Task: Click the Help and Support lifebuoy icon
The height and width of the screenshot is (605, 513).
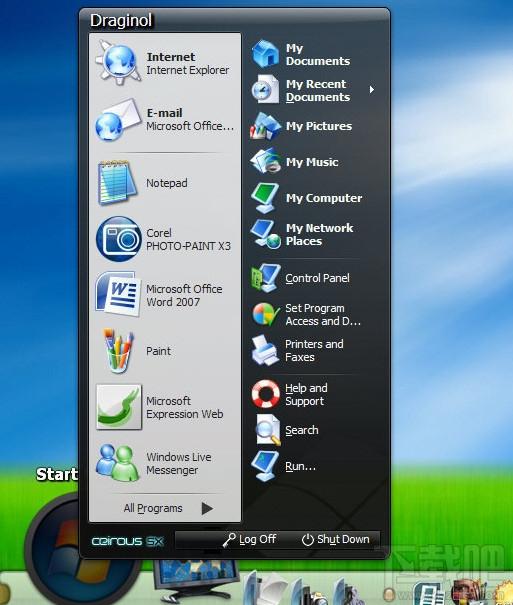Action: (x=265, y=394)
